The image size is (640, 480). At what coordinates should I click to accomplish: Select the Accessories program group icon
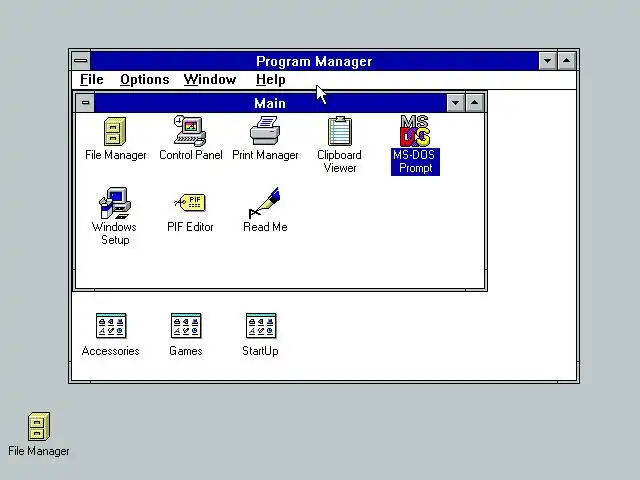[111, 326]
